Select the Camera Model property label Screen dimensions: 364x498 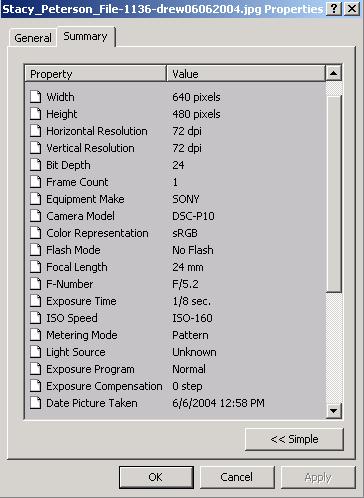click(x=80, y=216)
